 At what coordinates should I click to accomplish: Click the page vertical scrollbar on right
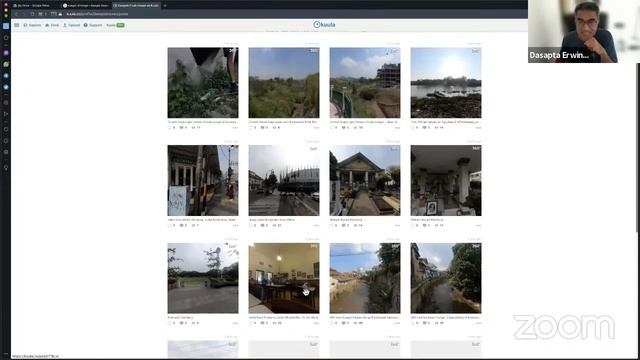[x=638, y=147]
